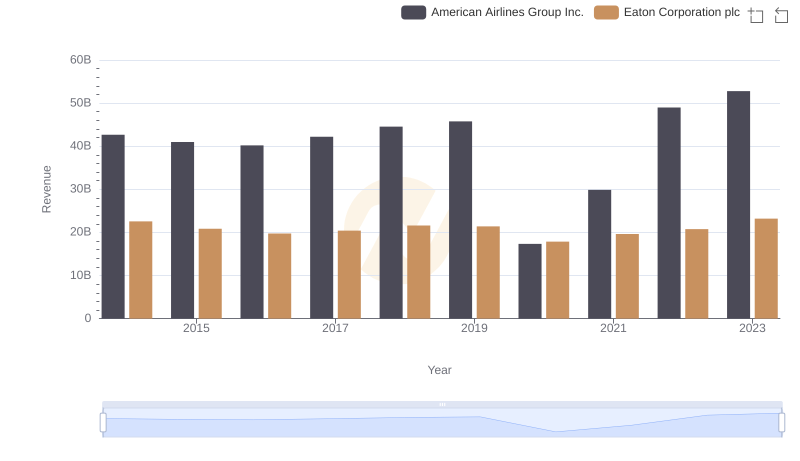Screen dimensions: 800x461
Task: Click the Eaton bar for 2020
Action: point(557,280)
